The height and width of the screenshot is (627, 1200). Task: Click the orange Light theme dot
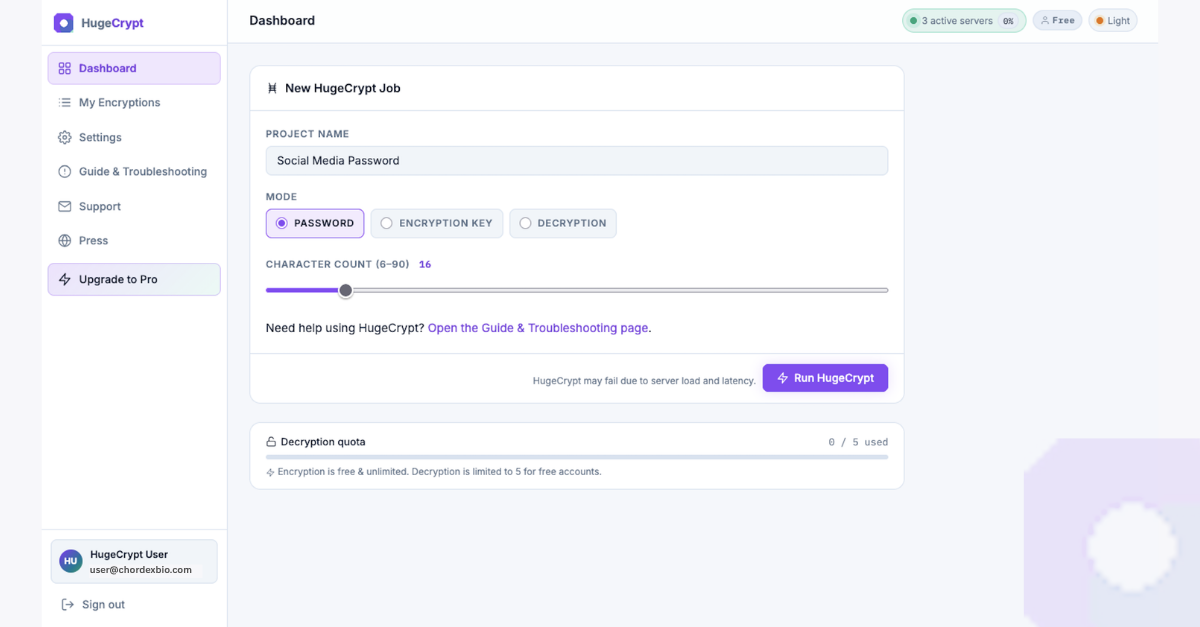1100,21
